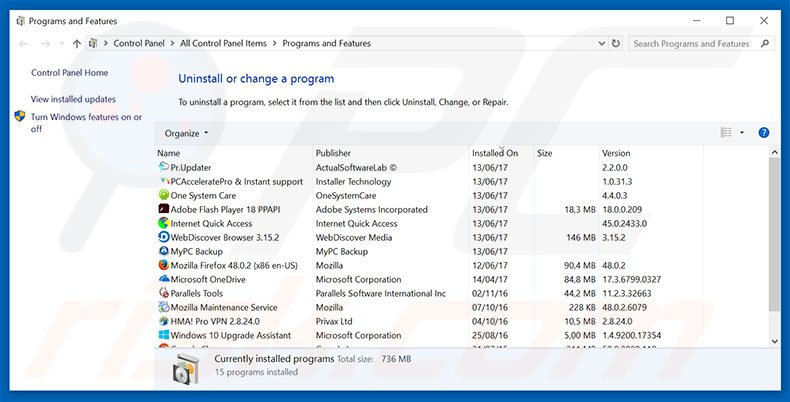Open the recent locations dropdown arrow
The width and height of the screenshot is (790, 402).
pos(61,44)
